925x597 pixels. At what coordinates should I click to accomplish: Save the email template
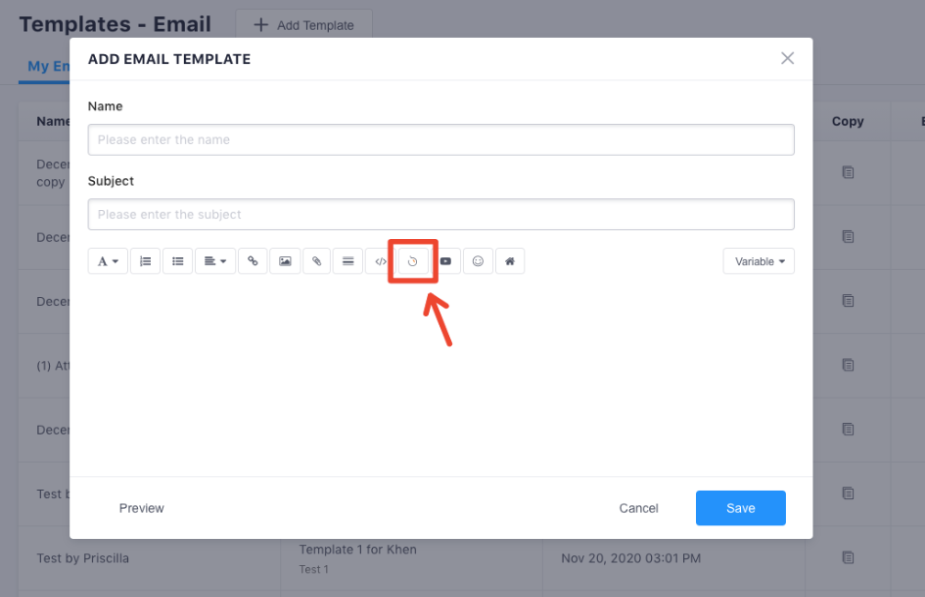[740, 508]
